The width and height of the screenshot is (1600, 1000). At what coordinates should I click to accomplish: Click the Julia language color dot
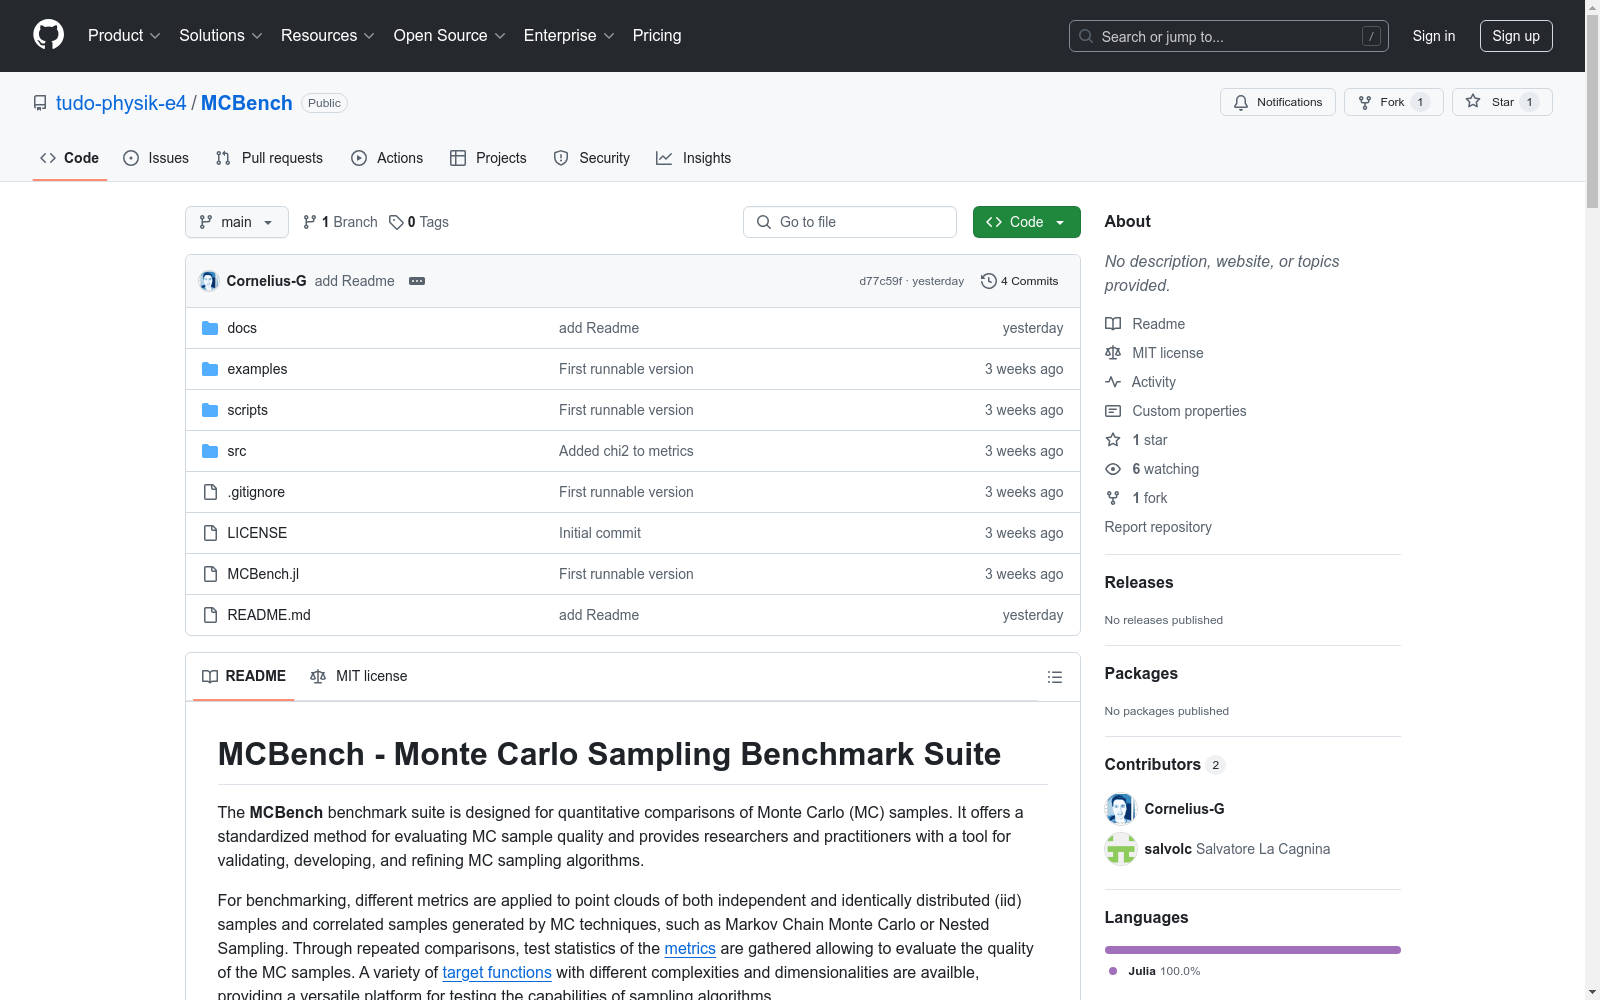[1113, 971]
